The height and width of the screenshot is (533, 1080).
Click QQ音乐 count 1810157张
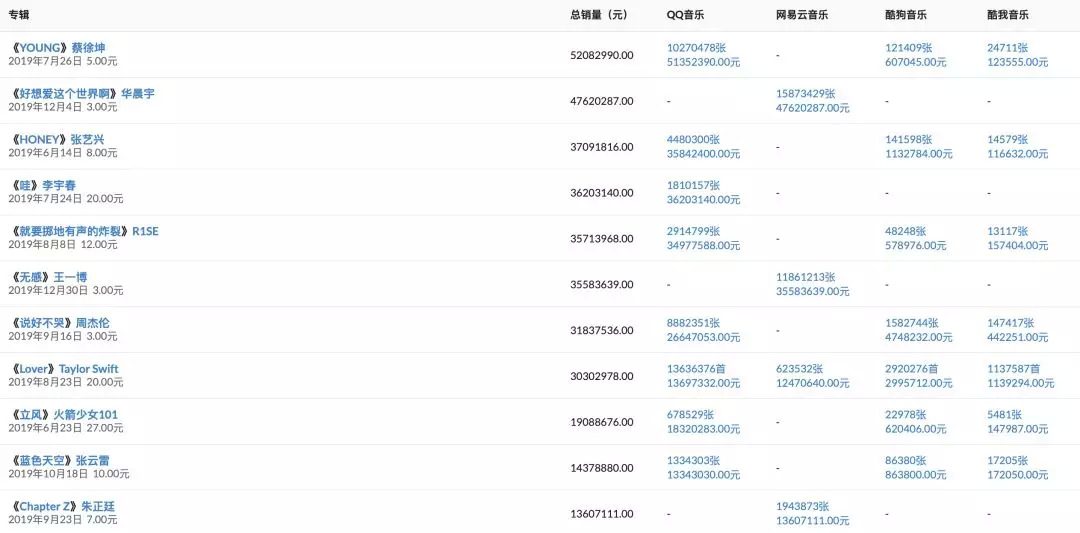click(693, 185)
